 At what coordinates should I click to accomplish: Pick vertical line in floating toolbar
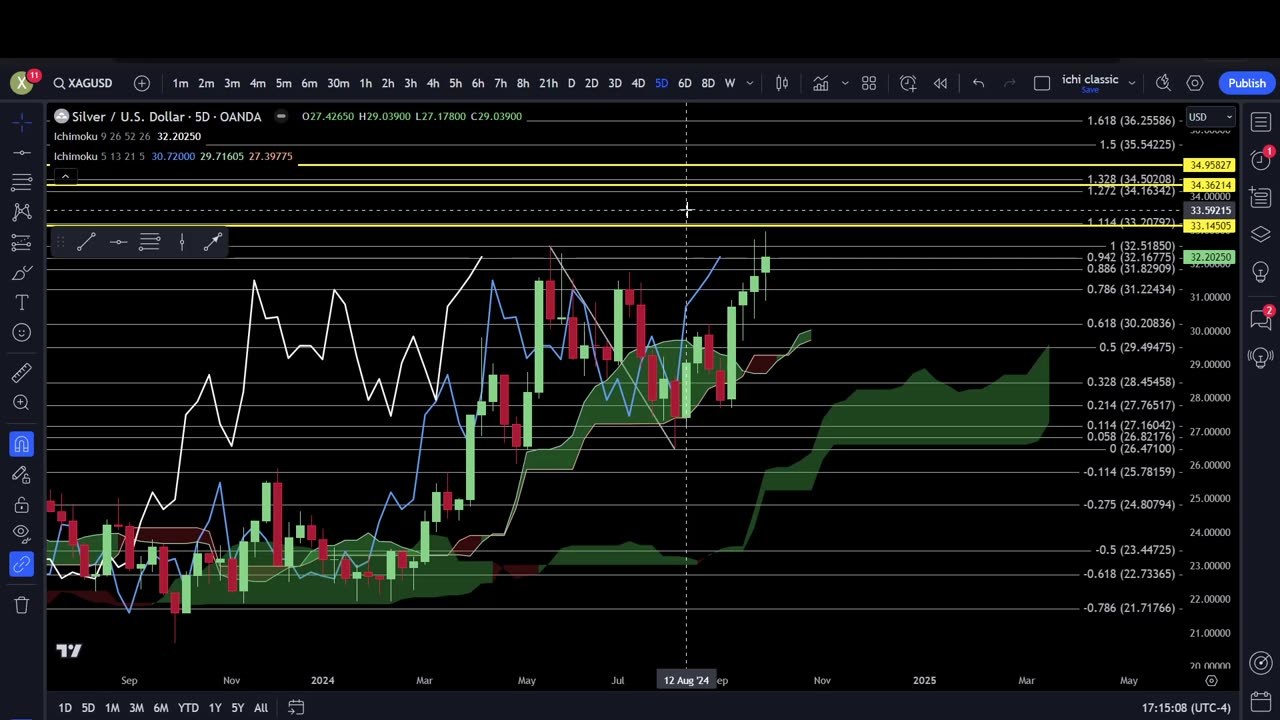[x=182, y=241]
